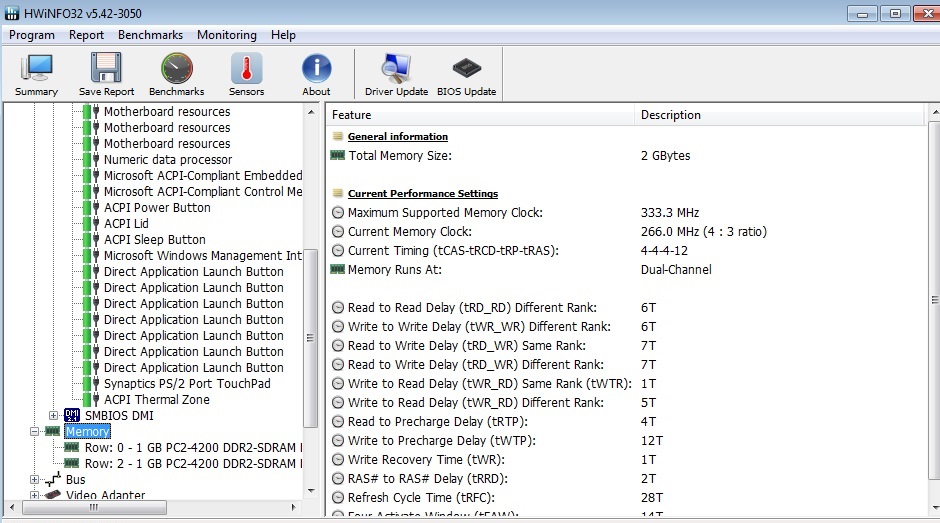The width and height of the screenshot is (940, 523).
Task: Click 'Read to Precharge Delay (tRTP):' row
Action: click(x=438, y=422)
